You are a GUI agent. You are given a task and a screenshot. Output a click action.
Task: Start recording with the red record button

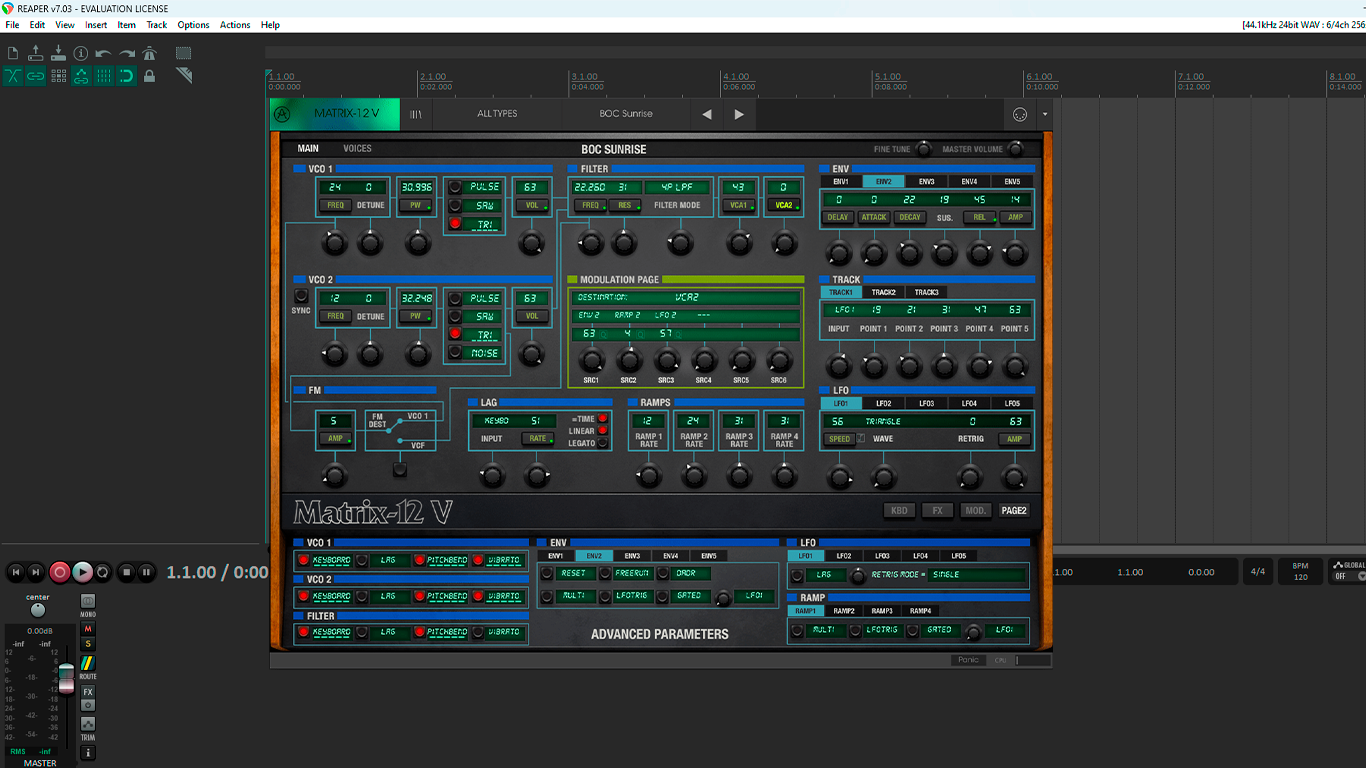[x=60, y=572]
